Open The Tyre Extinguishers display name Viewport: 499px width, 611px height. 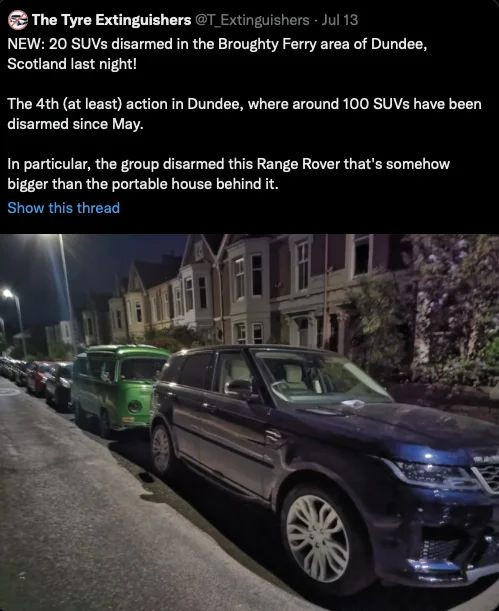coord(111,20)
